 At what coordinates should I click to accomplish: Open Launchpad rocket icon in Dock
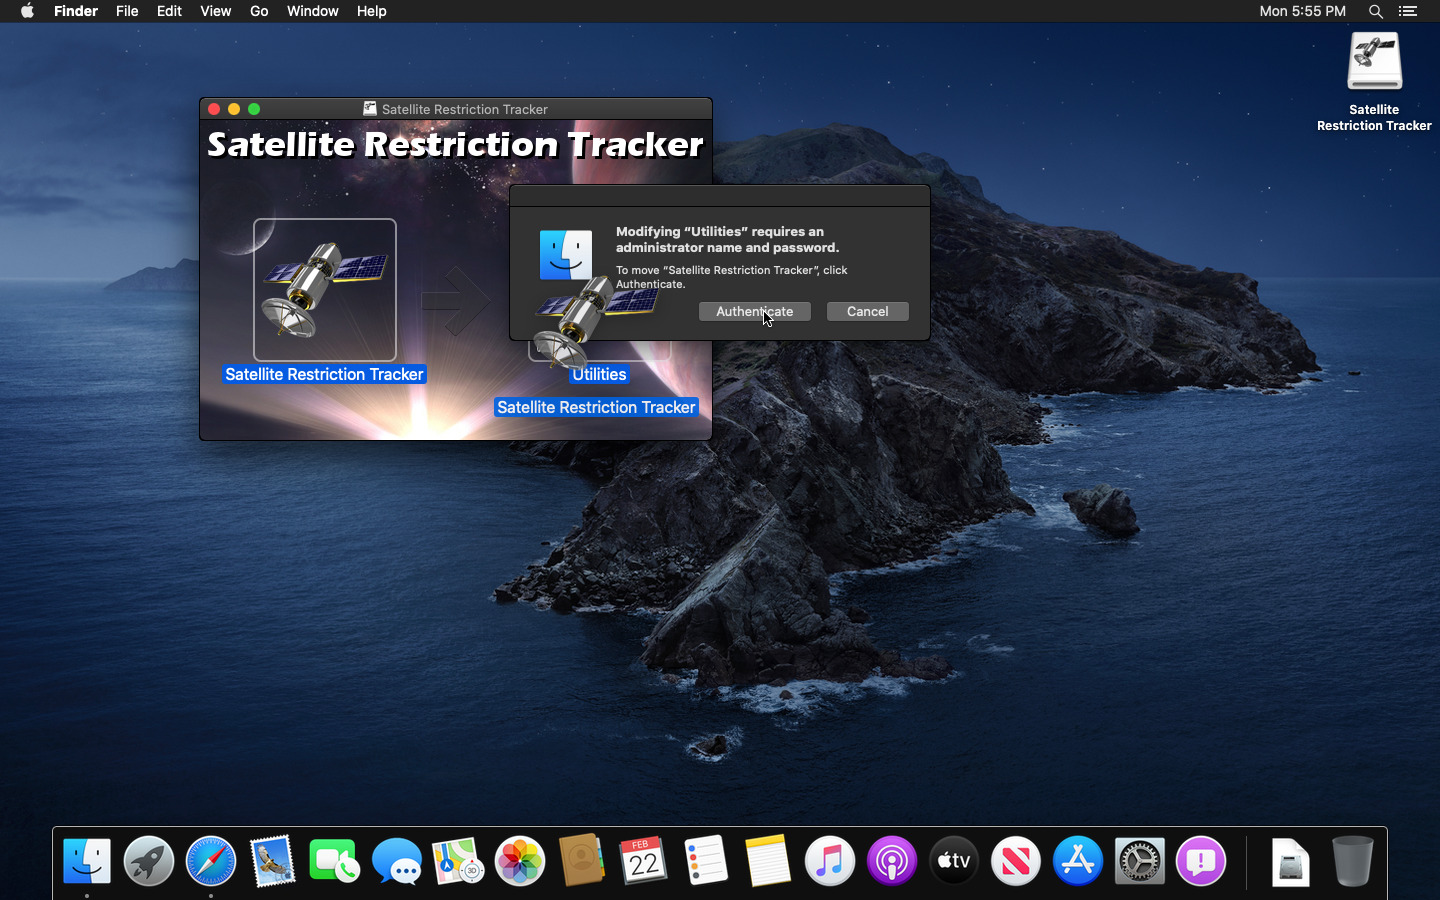[149, 861]
